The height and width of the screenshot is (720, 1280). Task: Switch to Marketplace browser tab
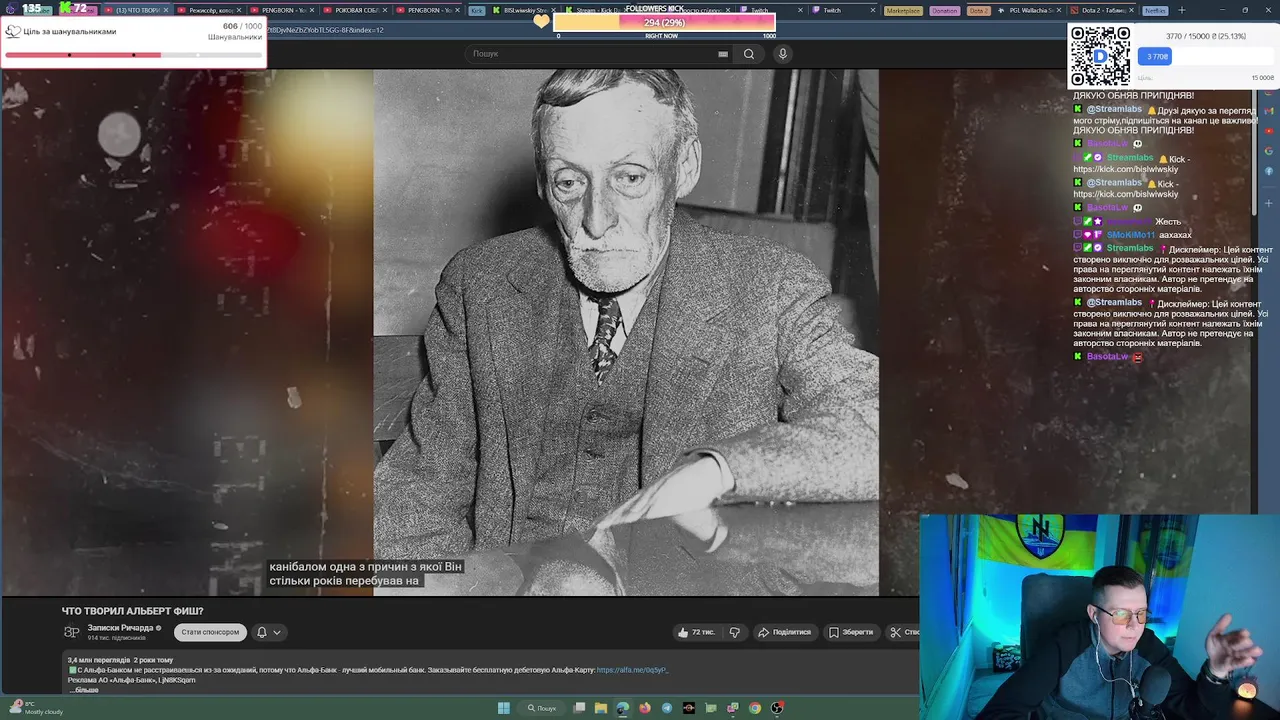point(903,10)
